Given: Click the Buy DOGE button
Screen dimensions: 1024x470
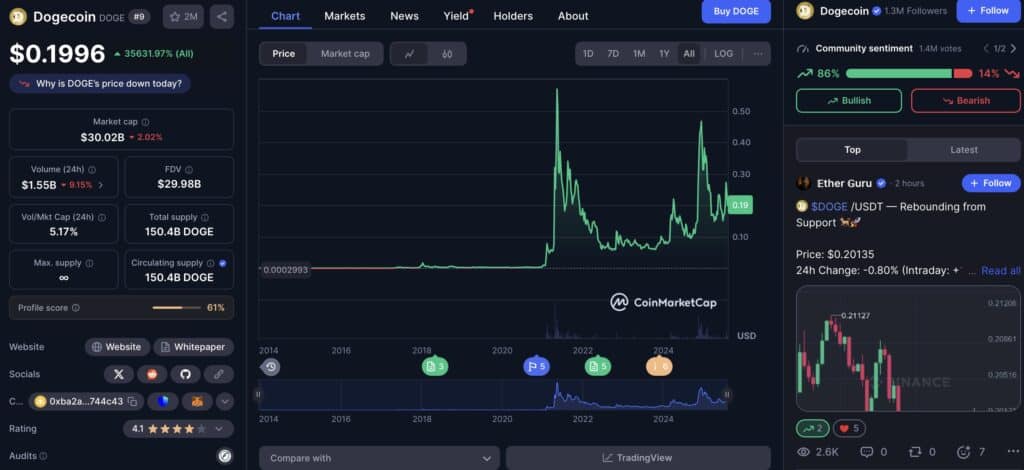Looking at the screenshot, I should pyautogui.click(x=736, y=11).
